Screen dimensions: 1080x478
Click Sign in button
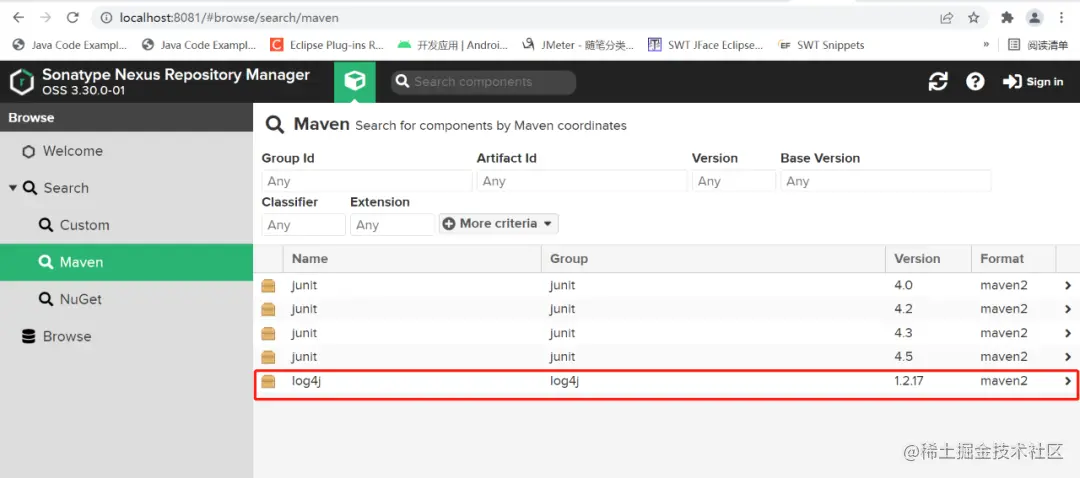(x=1033, y=82)
